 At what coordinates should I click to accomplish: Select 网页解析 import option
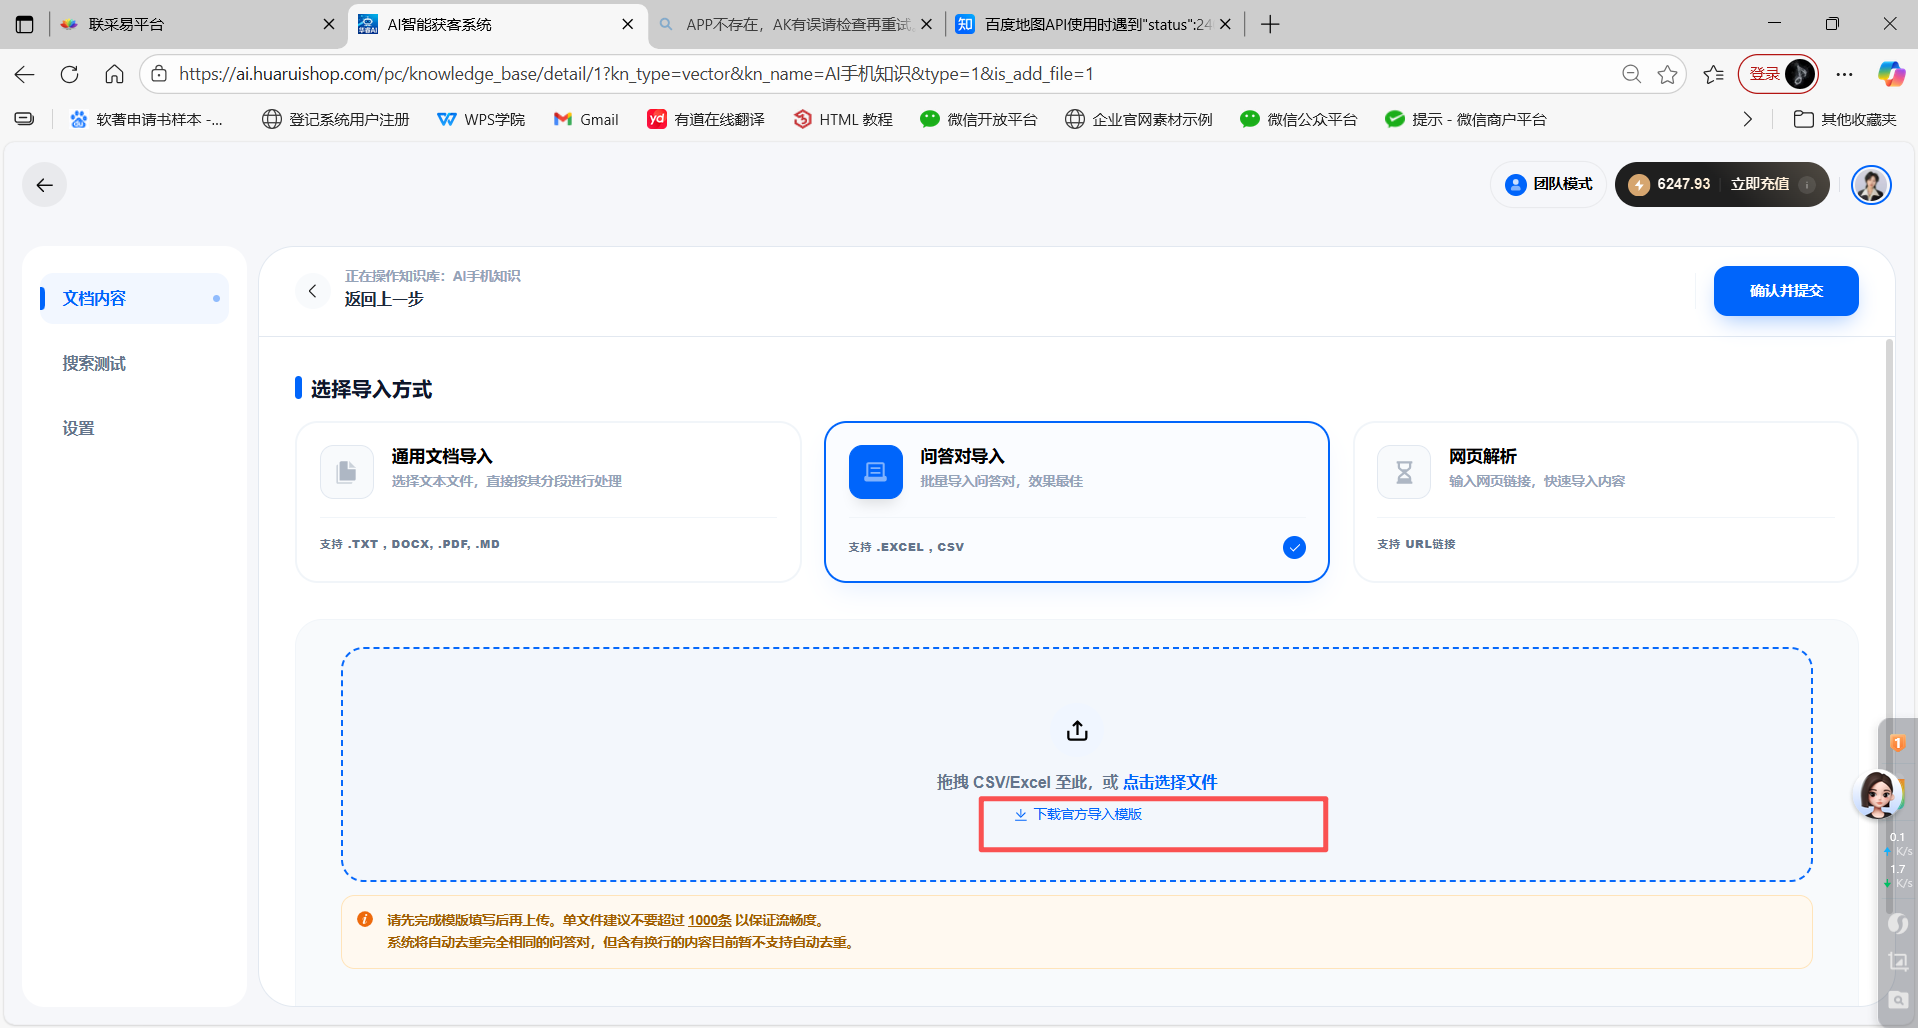point(1604,501)
